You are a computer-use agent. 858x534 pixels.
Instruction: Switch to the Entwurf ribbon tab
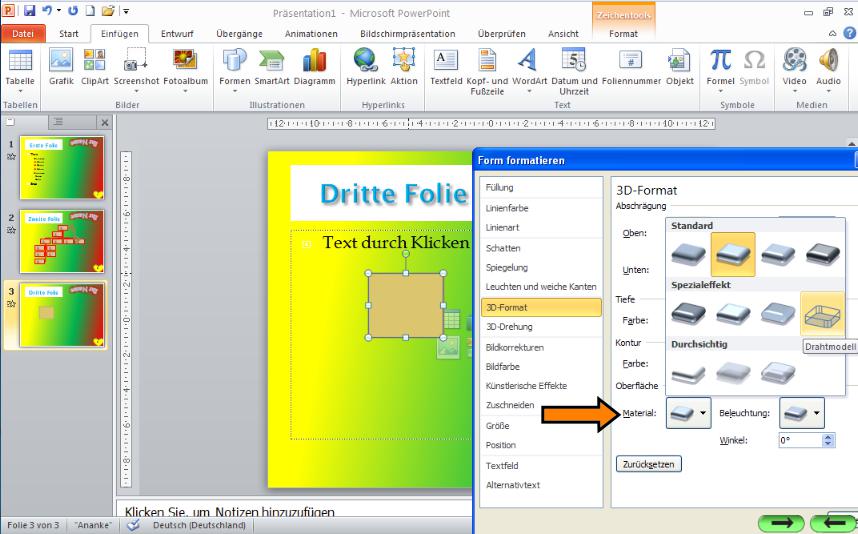coord(177,34)
